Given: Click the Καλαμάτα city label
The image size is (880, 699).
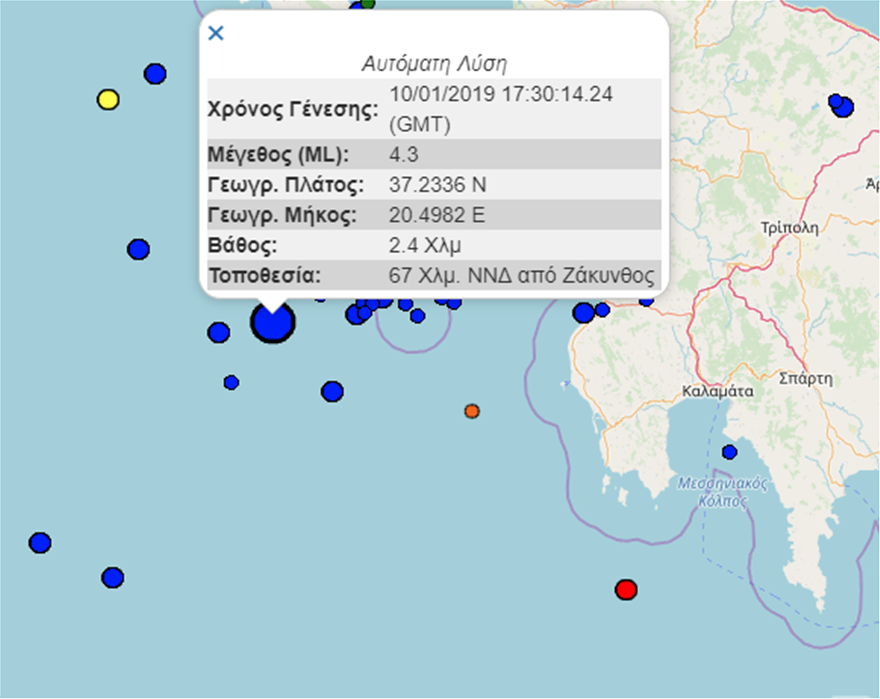Looking at the screenshot, I should [716, 391].
